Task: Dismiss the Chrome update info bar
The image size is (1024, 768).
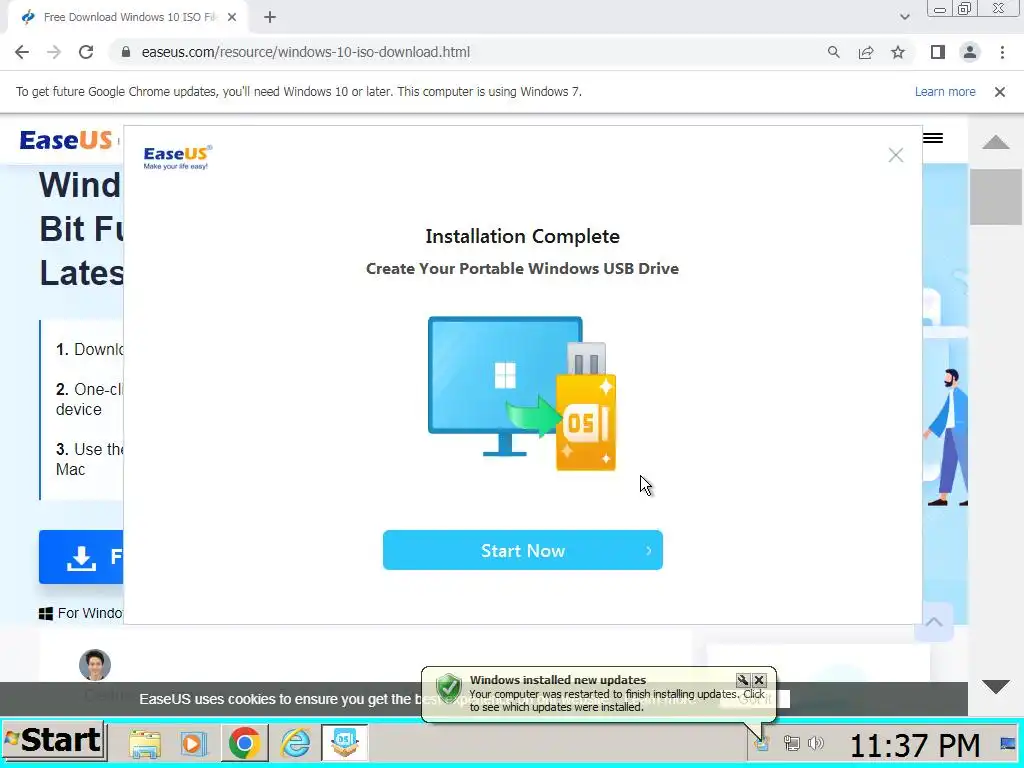Action: click(1000, 92)
